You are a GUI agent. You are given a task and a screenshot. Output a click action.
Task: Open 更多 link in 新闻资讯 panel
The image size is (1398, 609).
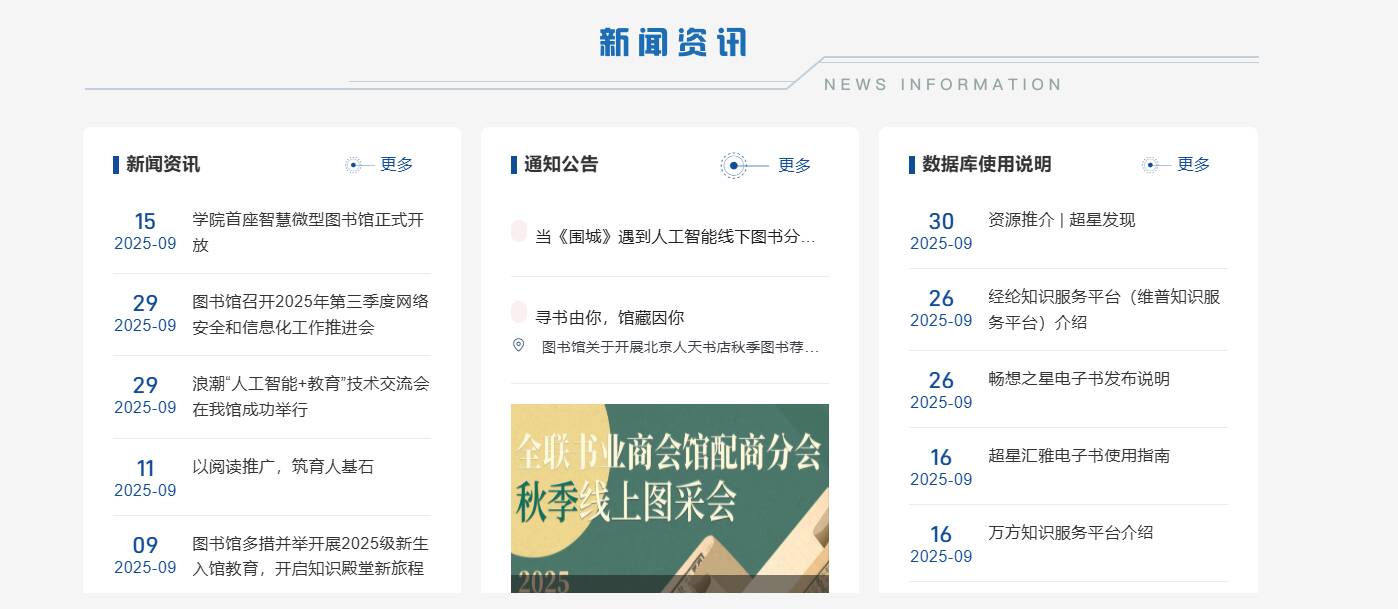click(x=396, y=165)
